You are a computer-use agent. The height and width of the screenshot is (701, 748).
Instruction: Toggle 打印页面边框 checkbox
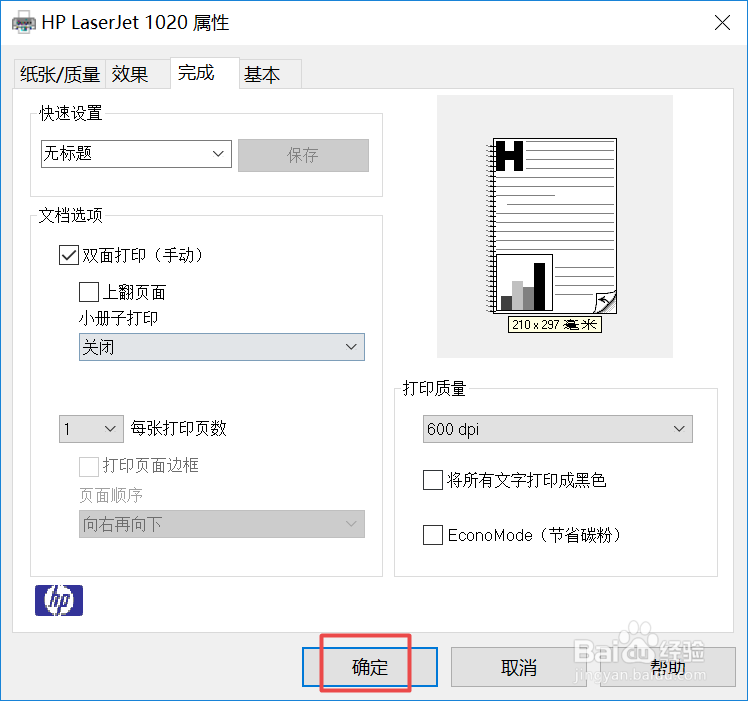tap(89, 466)
